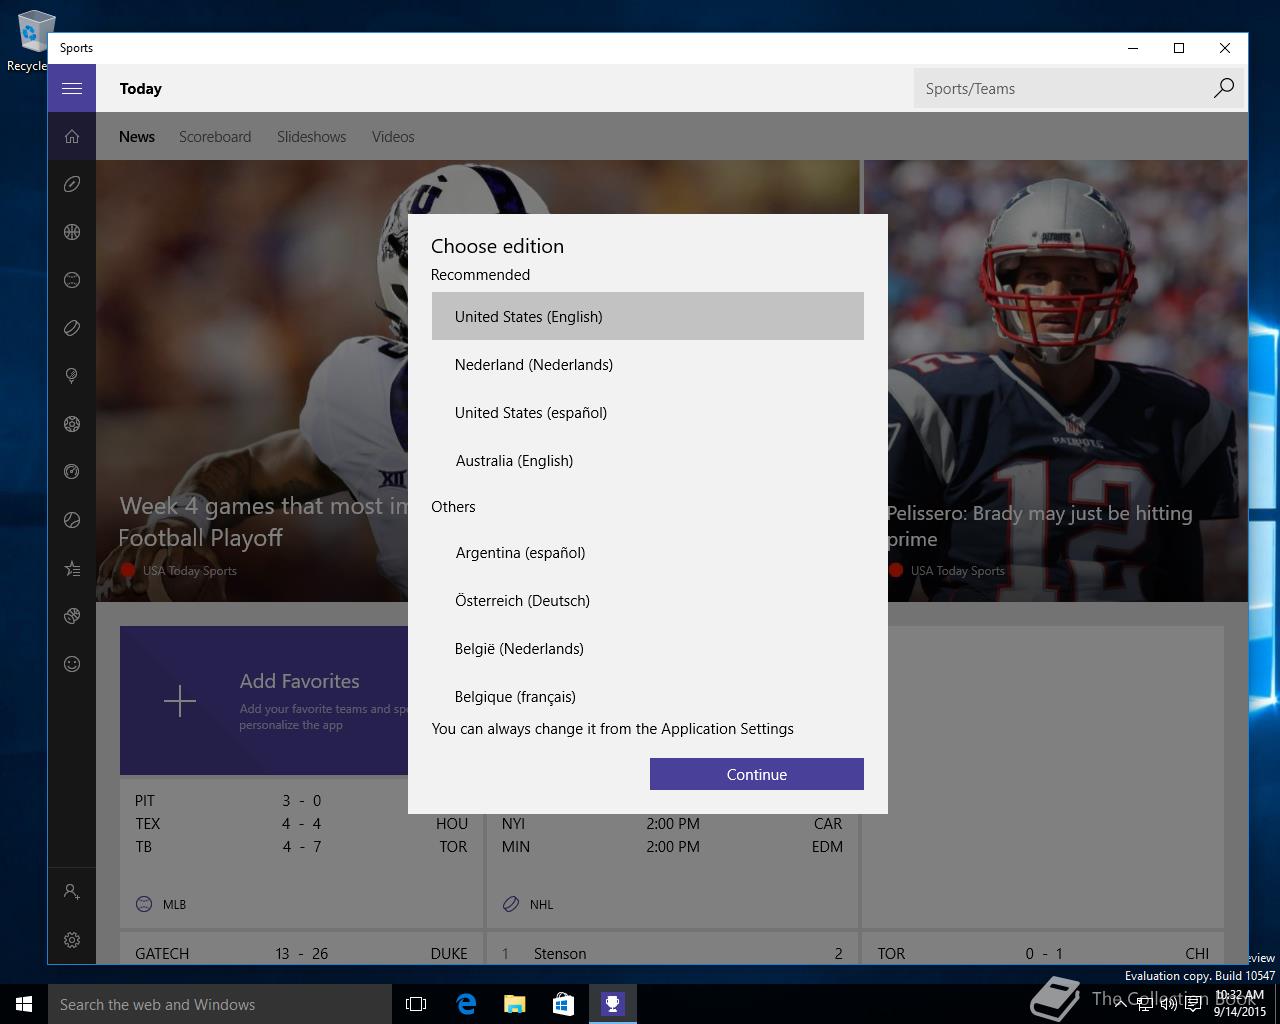Image resolution: width=1280 pixels, height=1024 pixels.
Task: Click the MLB league icon under scores
Action: click(144, 904)
